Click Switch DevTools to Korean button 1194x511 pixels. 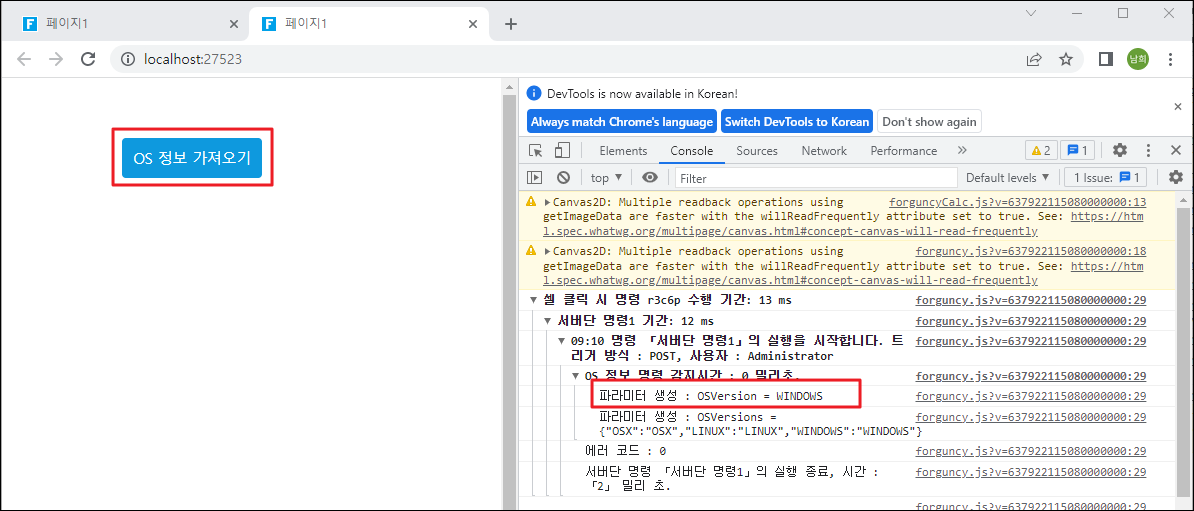(796, 121)
